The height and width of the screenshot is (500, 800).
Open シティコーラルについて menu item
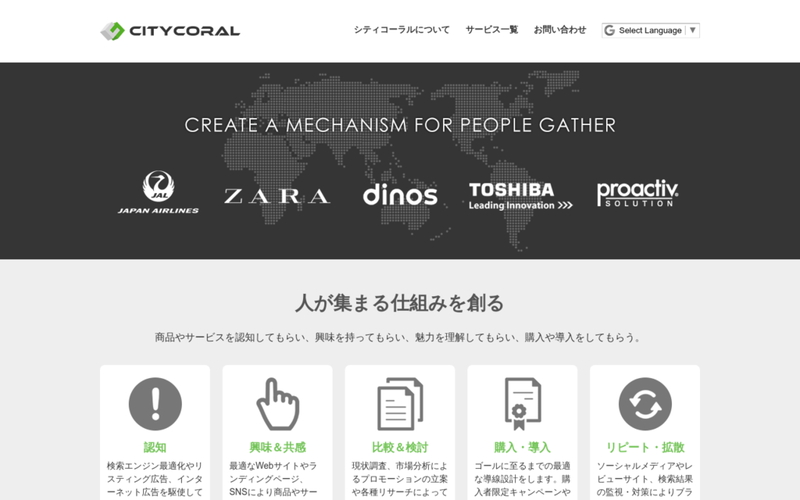point(402,30)
